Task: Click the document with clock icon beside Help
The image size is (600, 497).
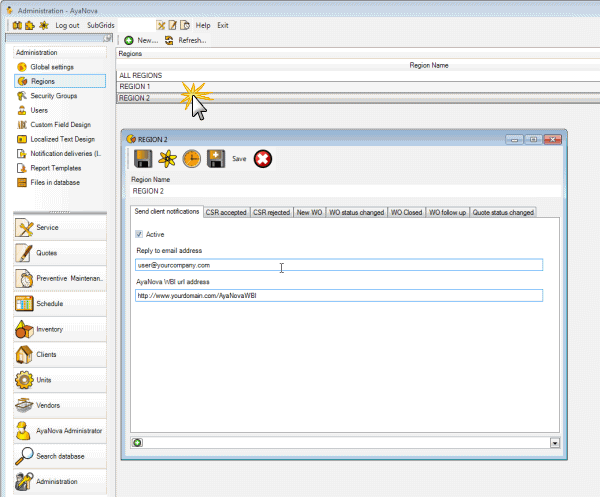Action: (x=185, y=26)
